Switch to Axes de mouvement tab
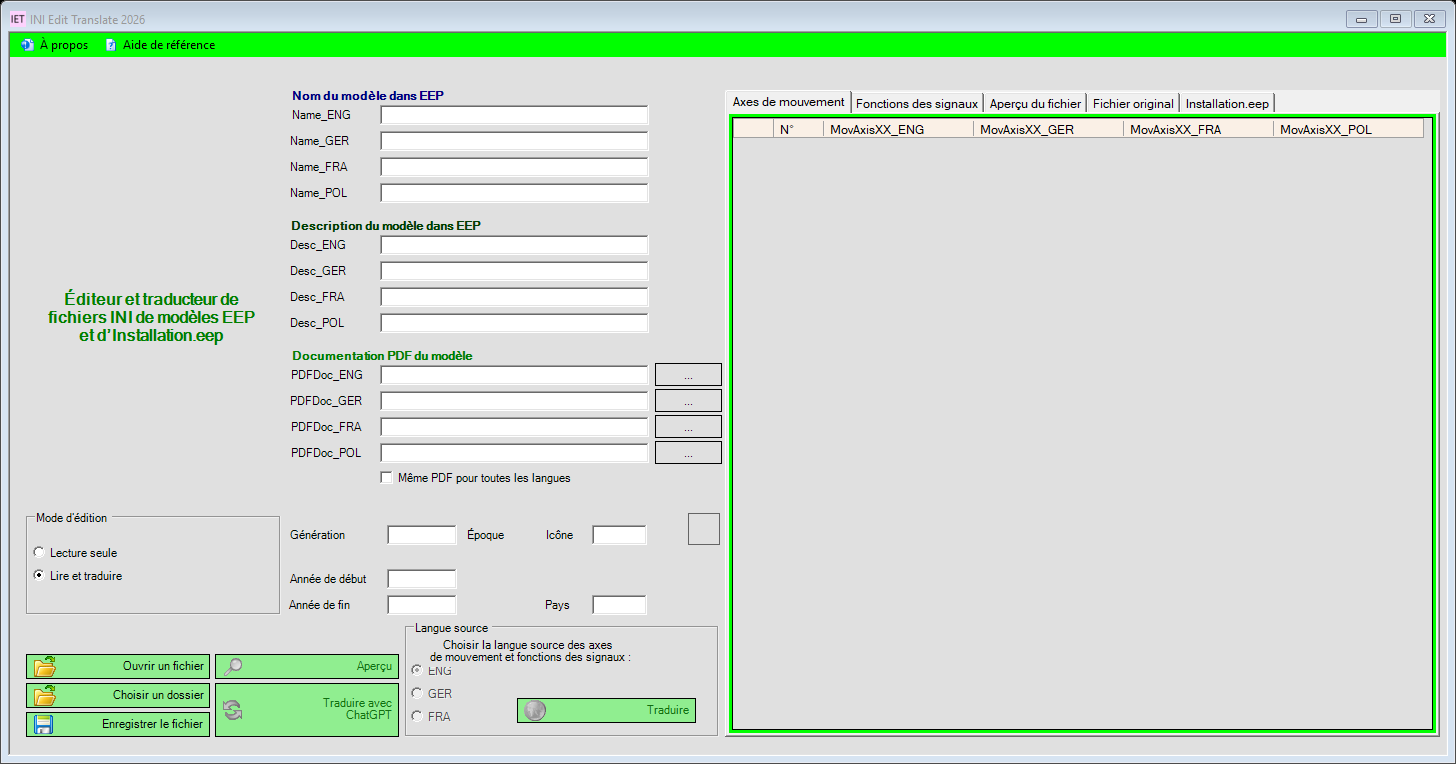This screenshot has height=764, width=1456. coord(788,102)
